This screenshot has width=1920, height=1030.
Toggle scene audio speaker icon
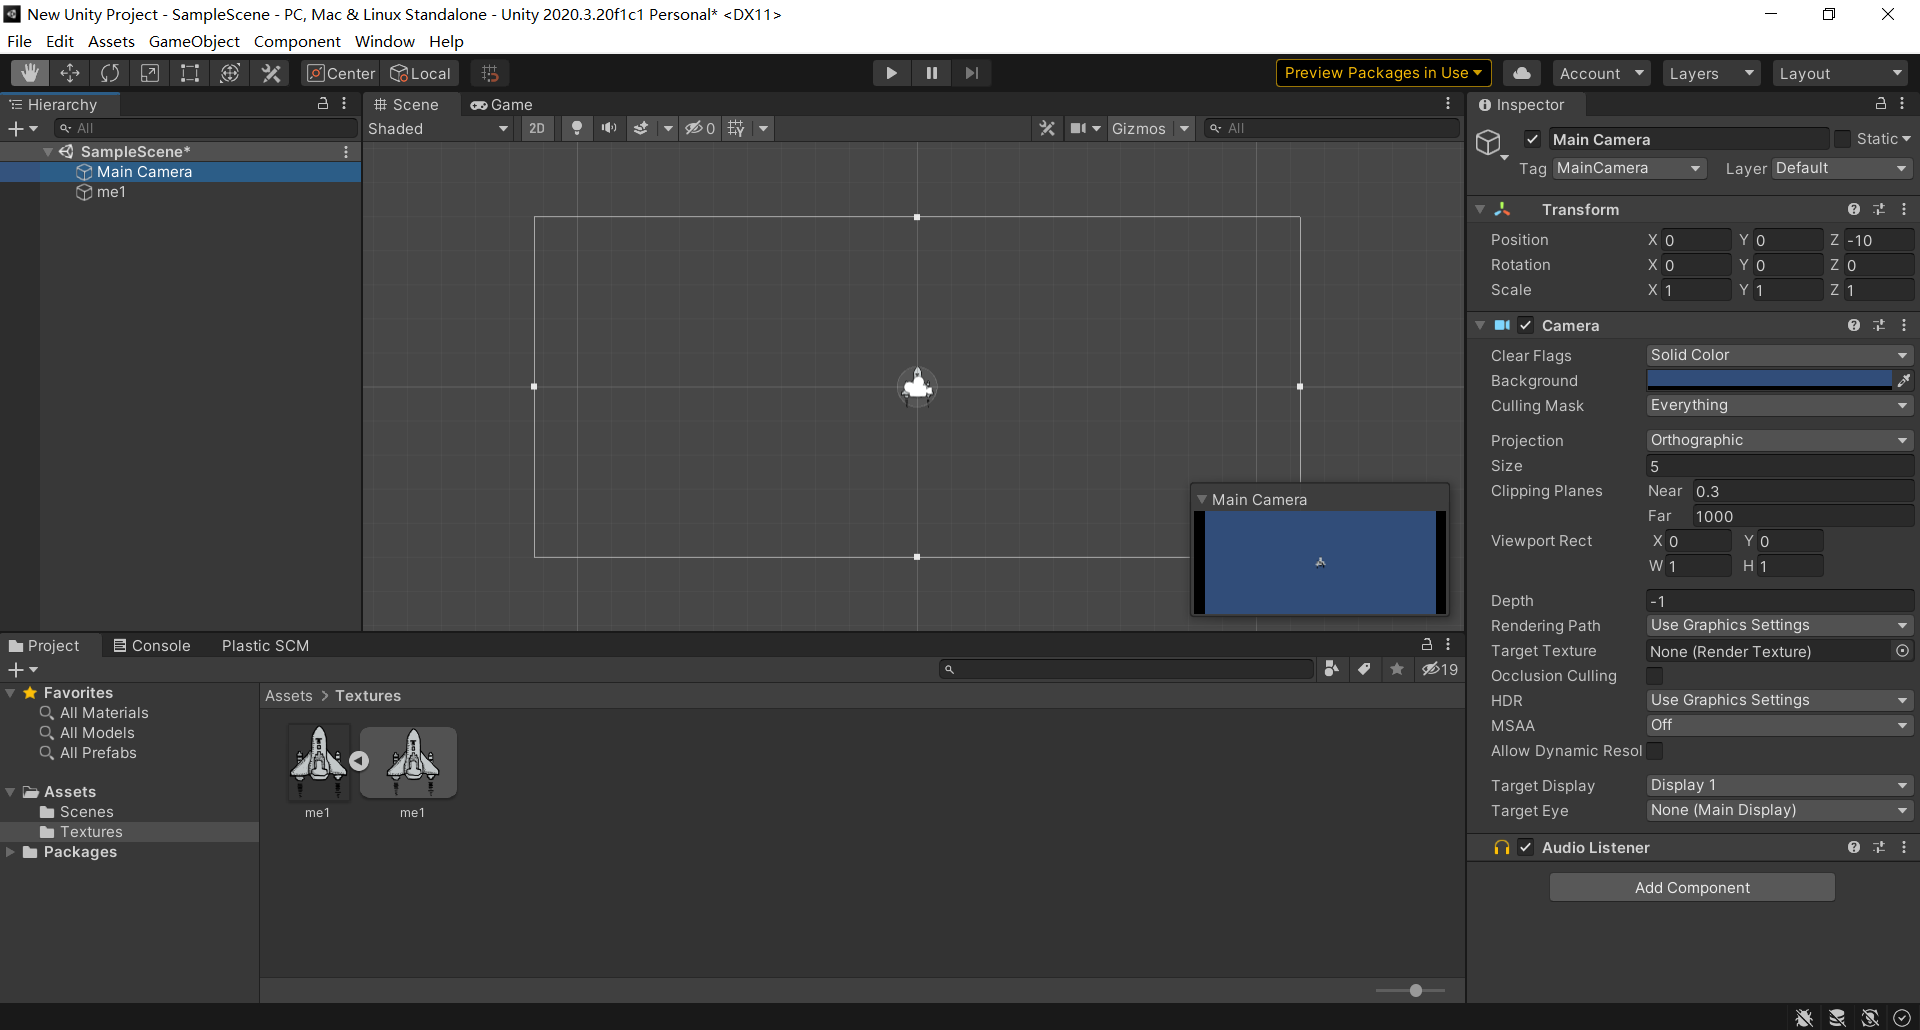pos(608,128)
